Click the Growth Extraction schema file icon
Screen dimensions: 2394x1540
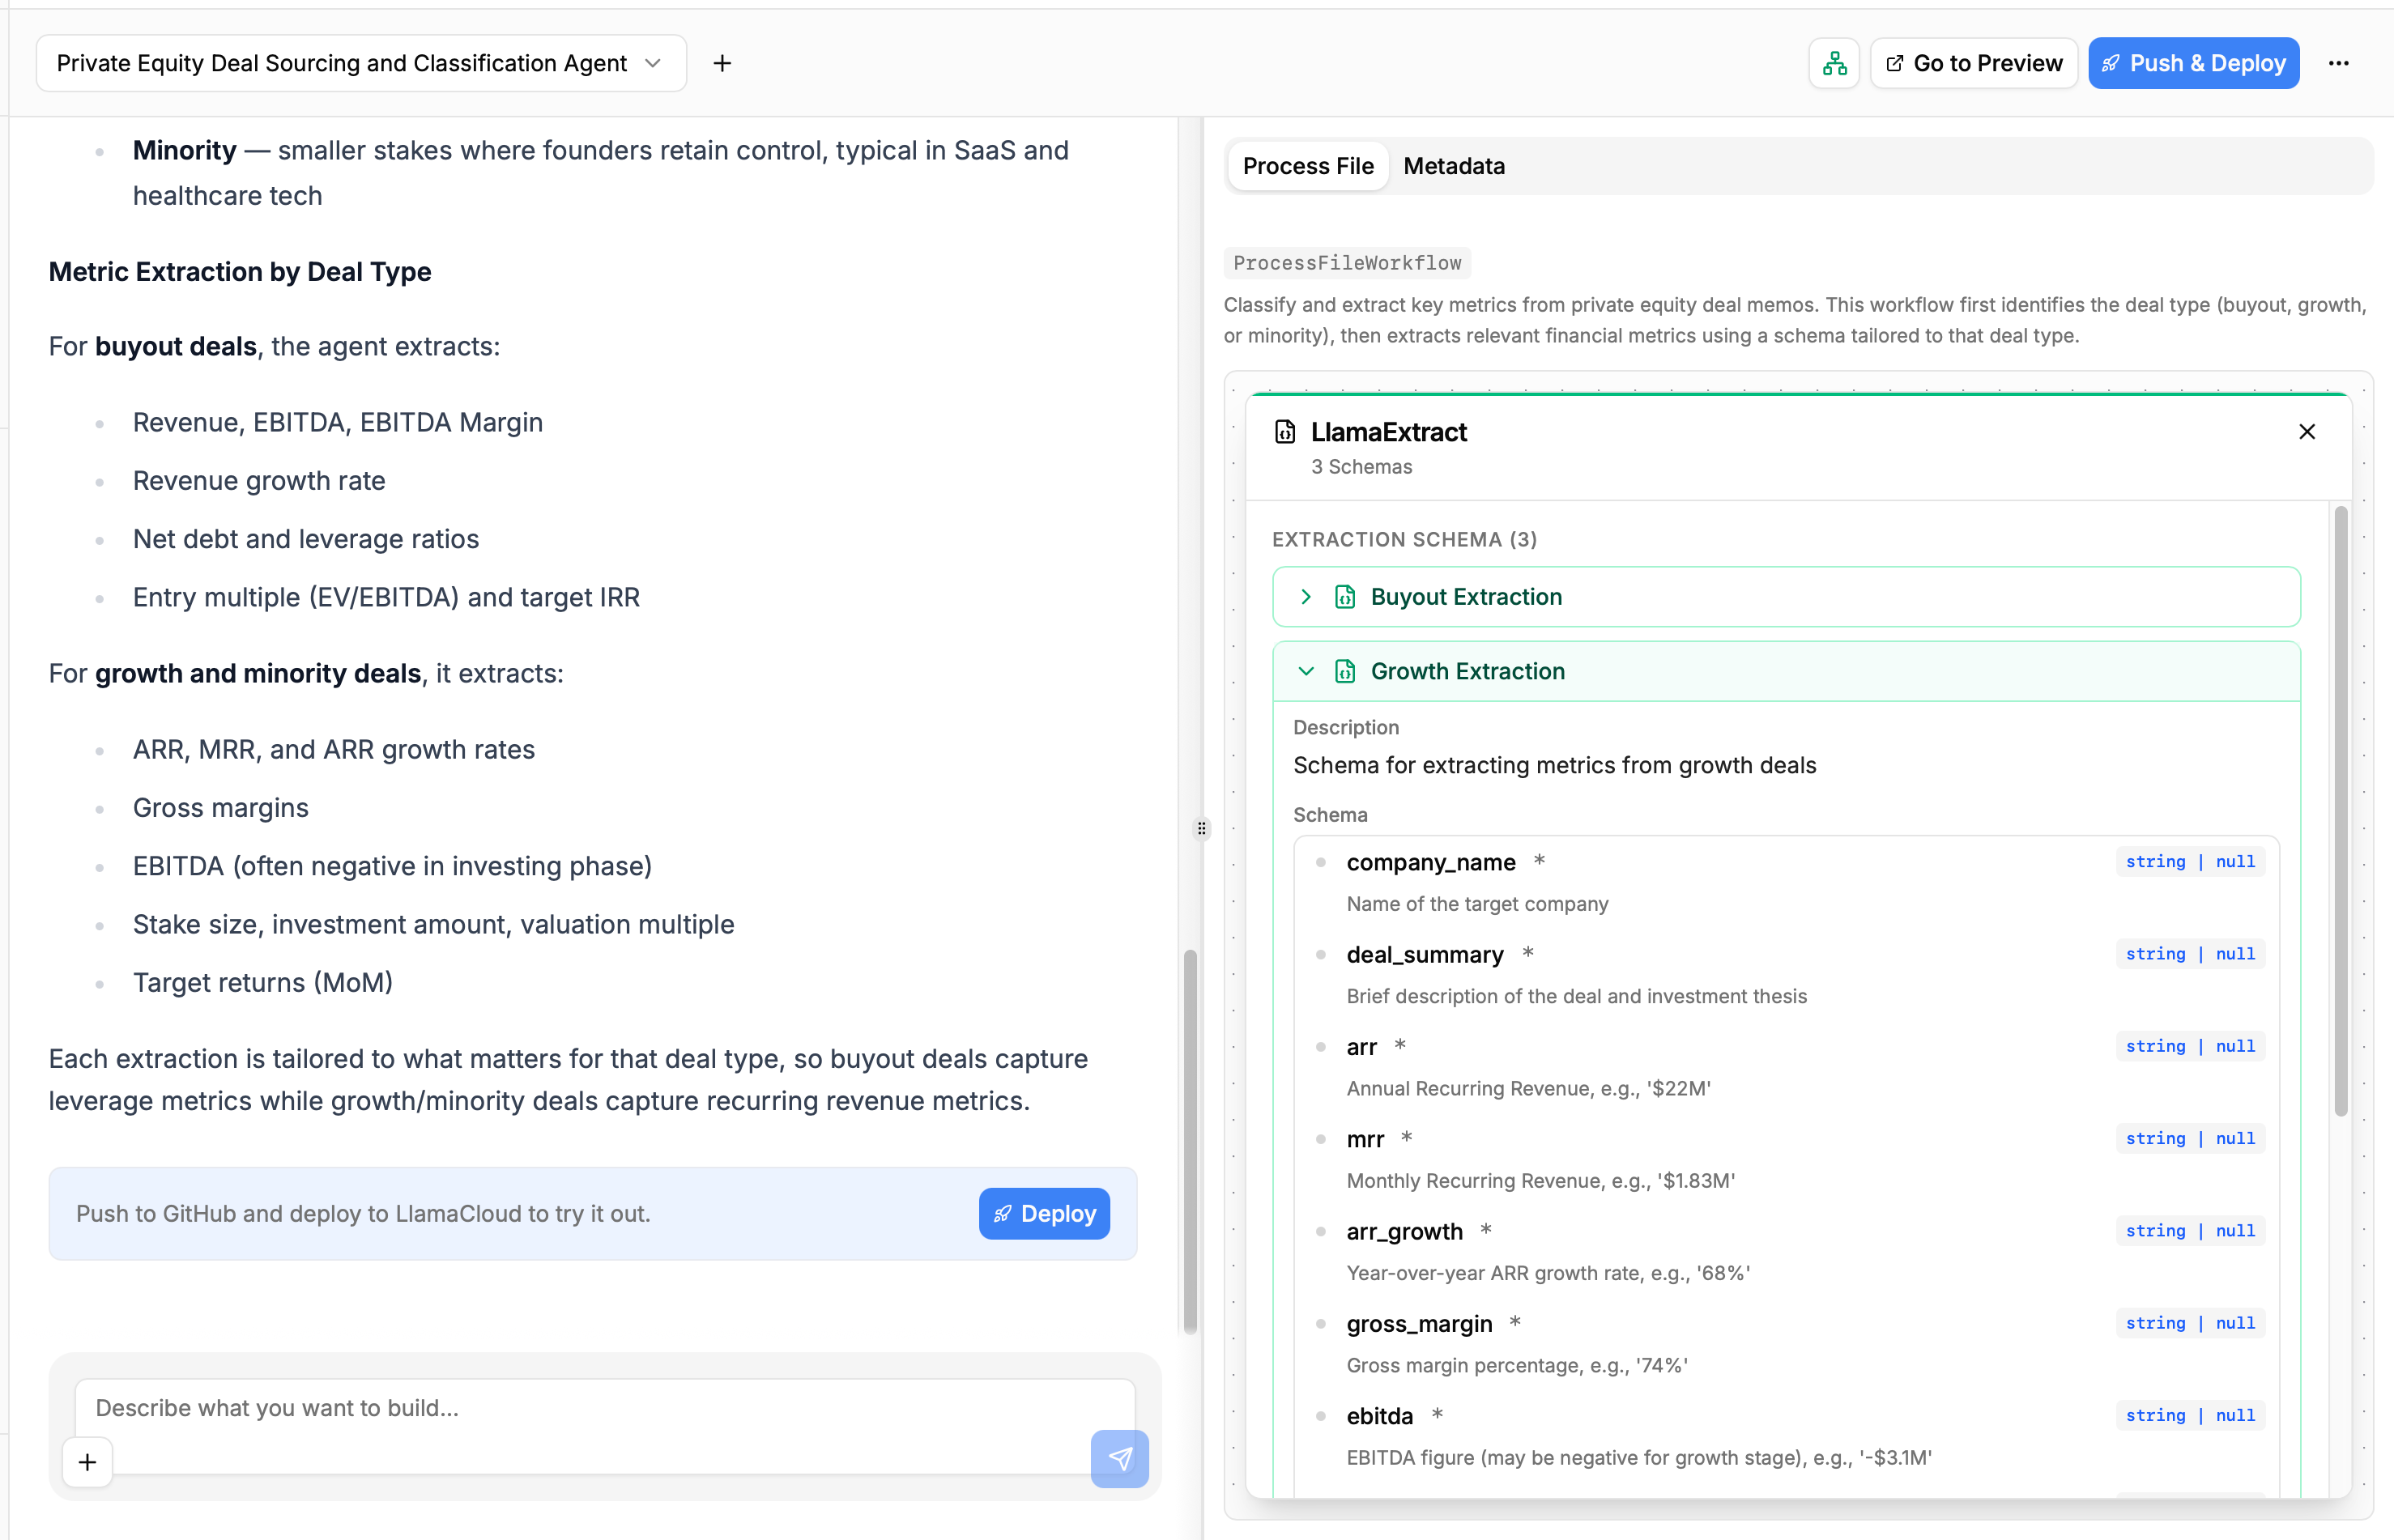[x=1344, y=672]
